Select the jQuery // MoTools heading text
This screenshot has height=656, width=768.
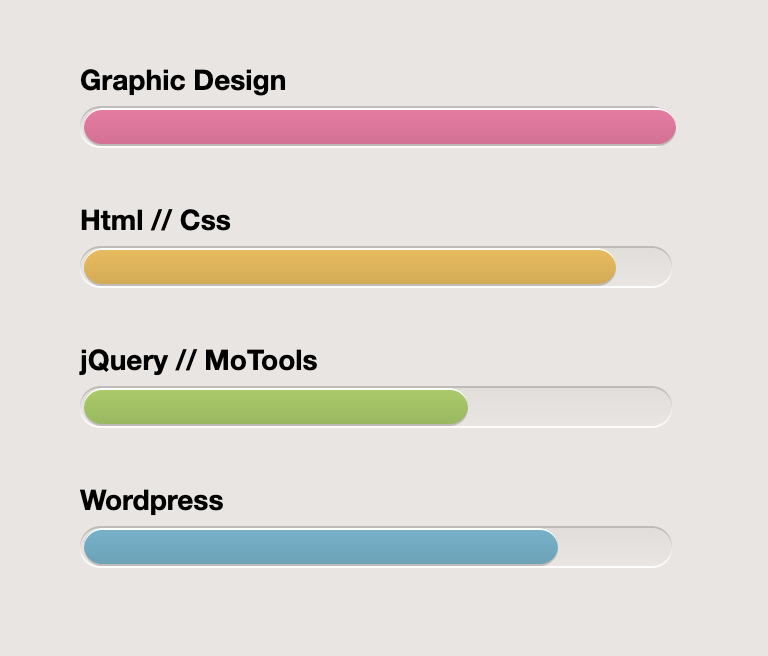click(x=198, y=361)
